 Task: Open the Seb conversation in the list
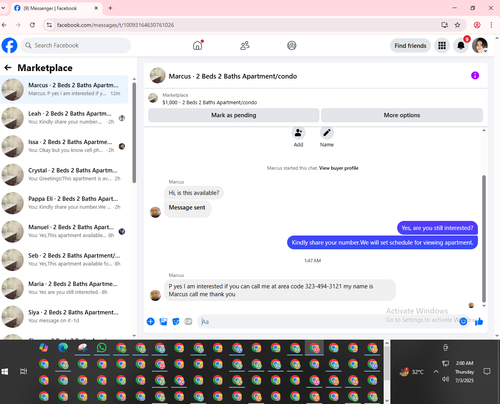(64, 259)
